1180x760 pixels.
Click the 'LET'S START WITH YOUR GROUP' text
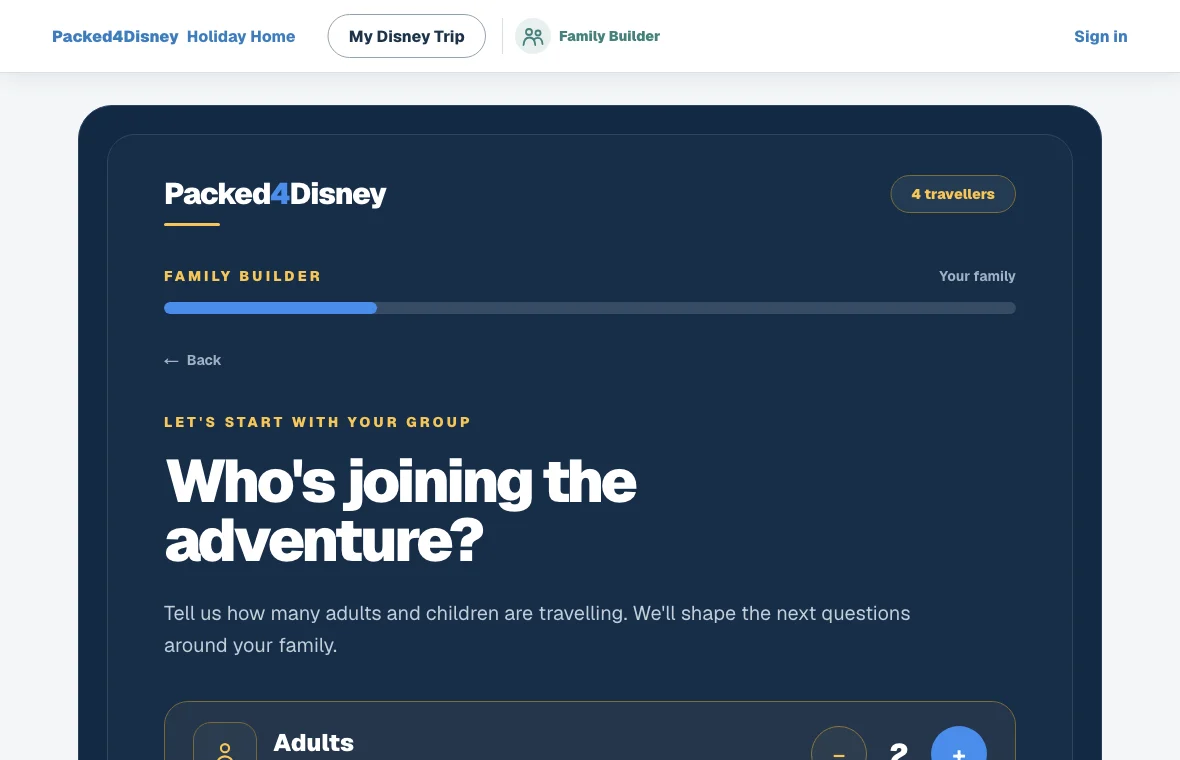318,422
